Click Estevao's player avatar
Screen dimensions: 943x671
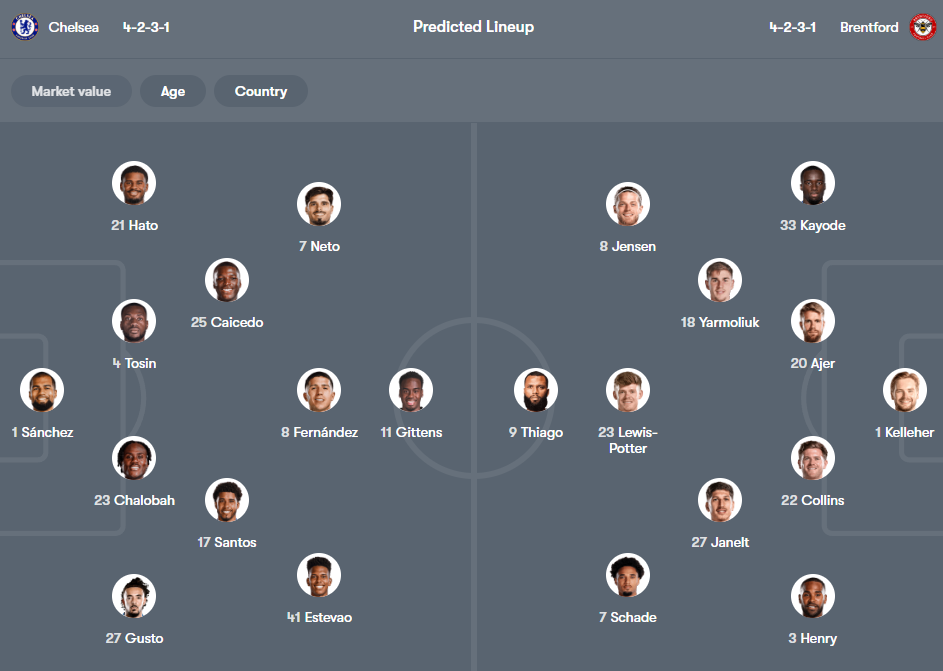point(319,575)
